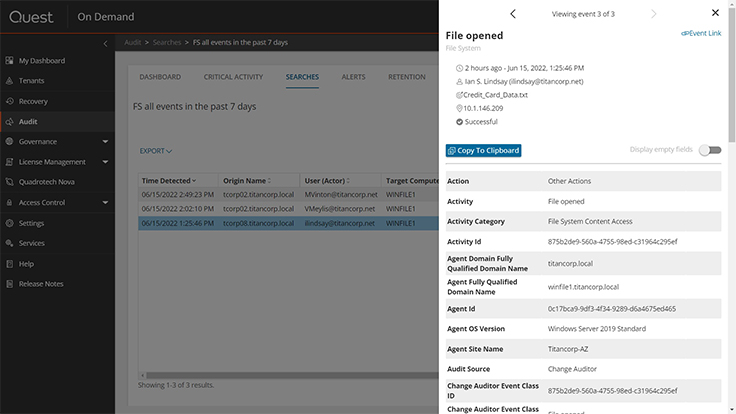736x414 pixels.
Task: Select the SEARCHES tab
Action: [302, 77]
